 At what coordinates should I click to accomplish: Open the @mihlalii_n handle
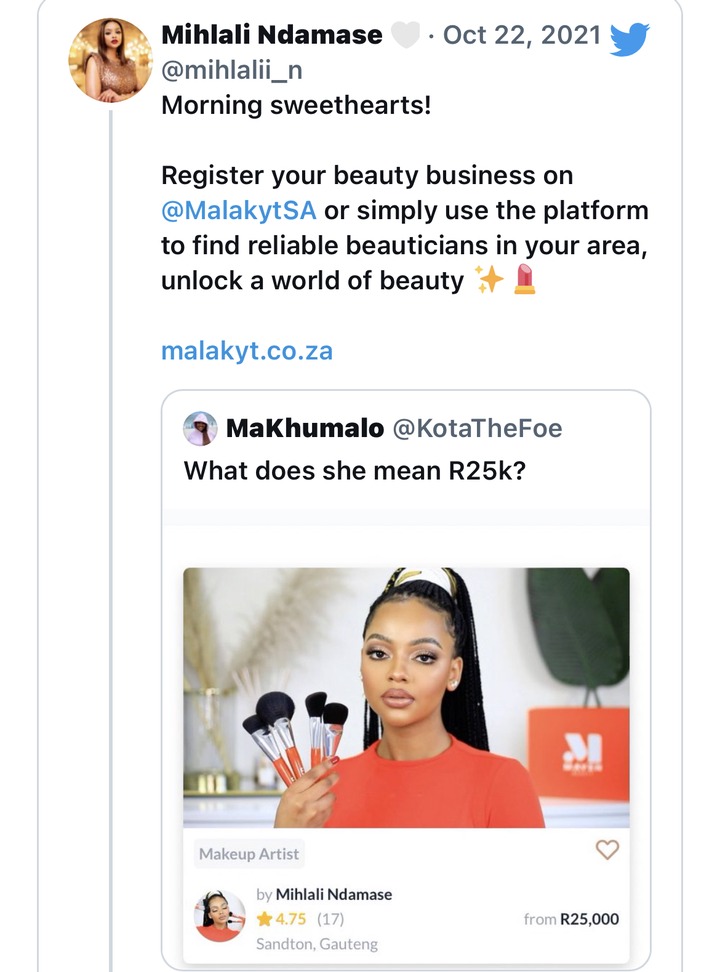pyautogui.click(x=232, y=70)
